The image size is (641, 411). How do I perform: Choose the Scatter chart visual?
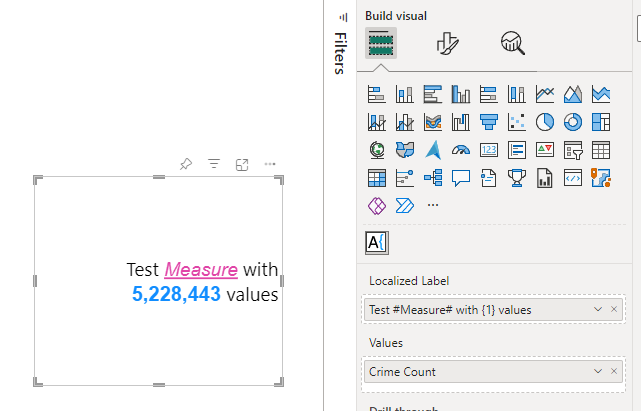[x=517, y=122]
